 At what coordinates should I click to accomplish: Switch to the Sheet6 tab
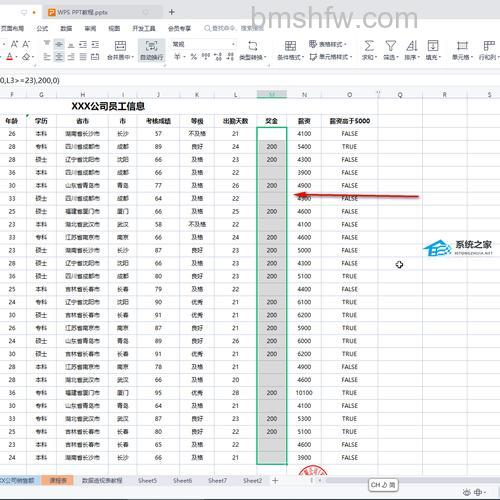tap(182, 480)
